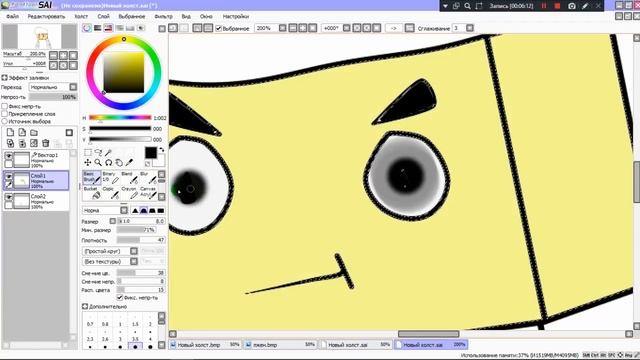Image resolution: width=640 pixels, height=360 pixels.
Task: Hide the Слой2 layer
Action: (x=9, y=197)
